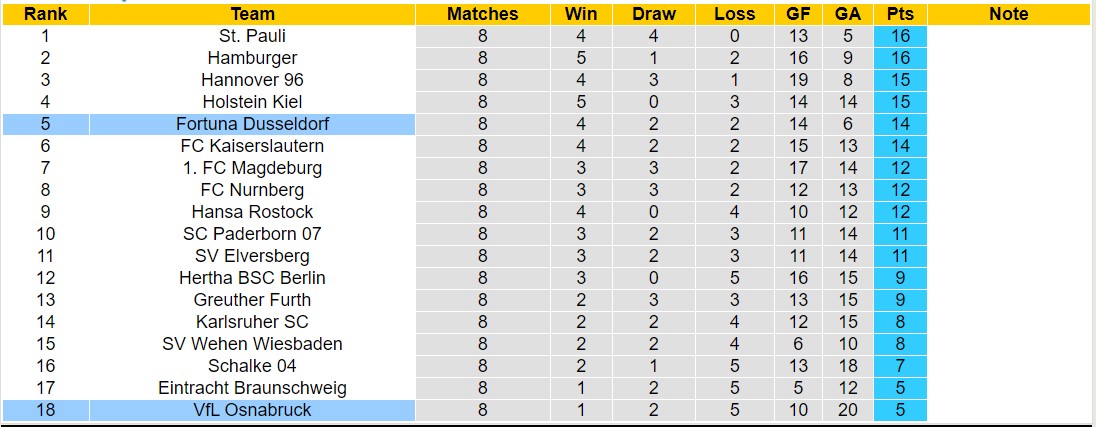The width and height of the screenshot is (1096, 427).
Task: Select Hannover 96 in the table
Action: 252,80
